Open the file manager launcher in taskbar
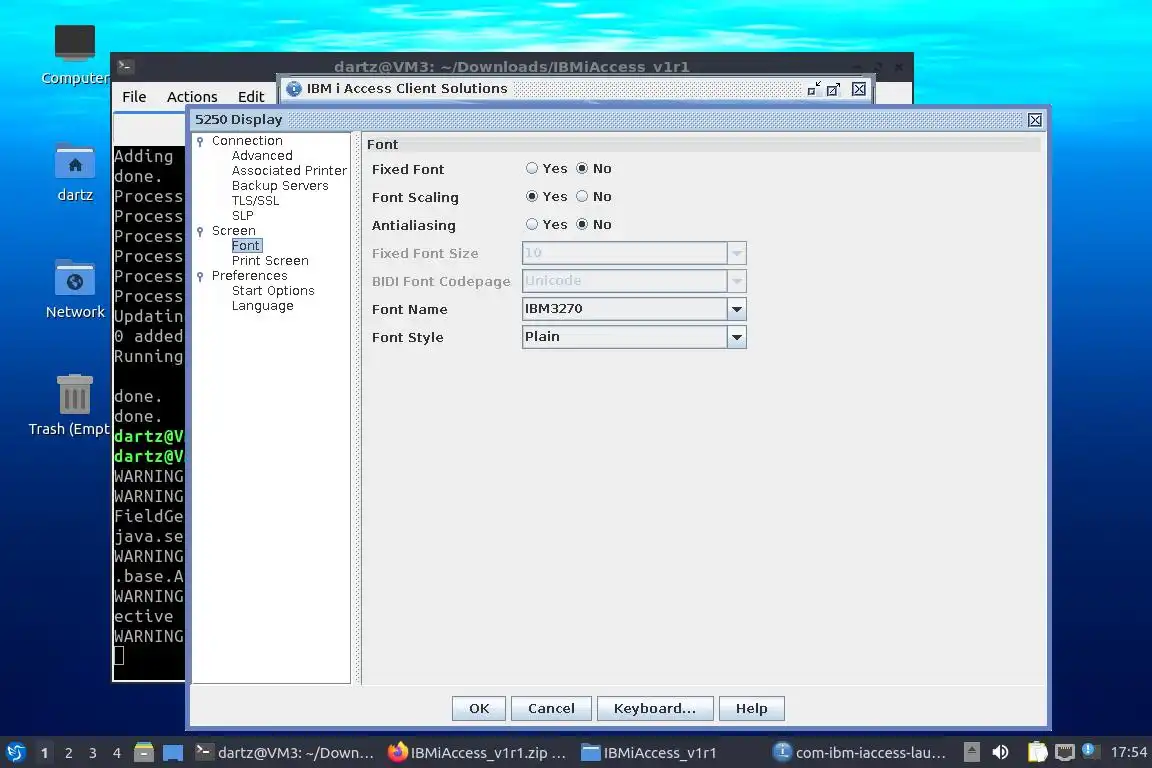1152x768 pixels. 144,753
